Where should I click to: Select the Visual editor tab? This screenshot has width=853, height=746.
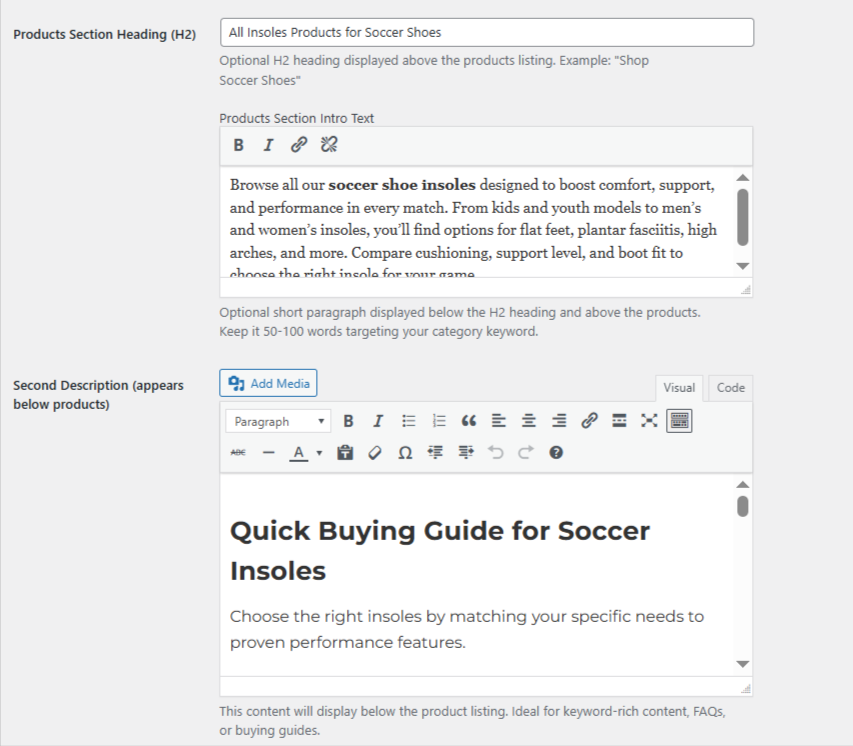click(x=679, y=388)
